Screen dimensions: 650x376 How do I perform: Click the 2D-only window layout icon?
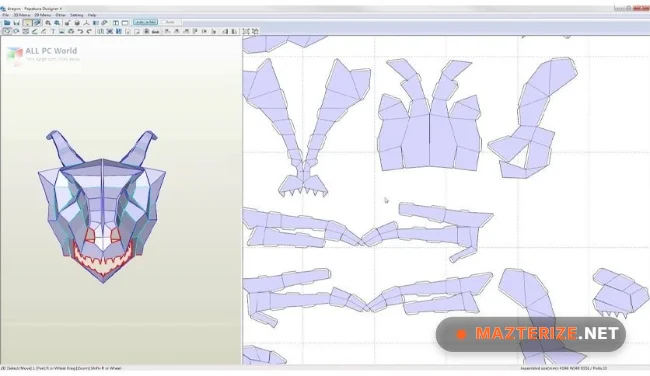(x=125, y=22)
